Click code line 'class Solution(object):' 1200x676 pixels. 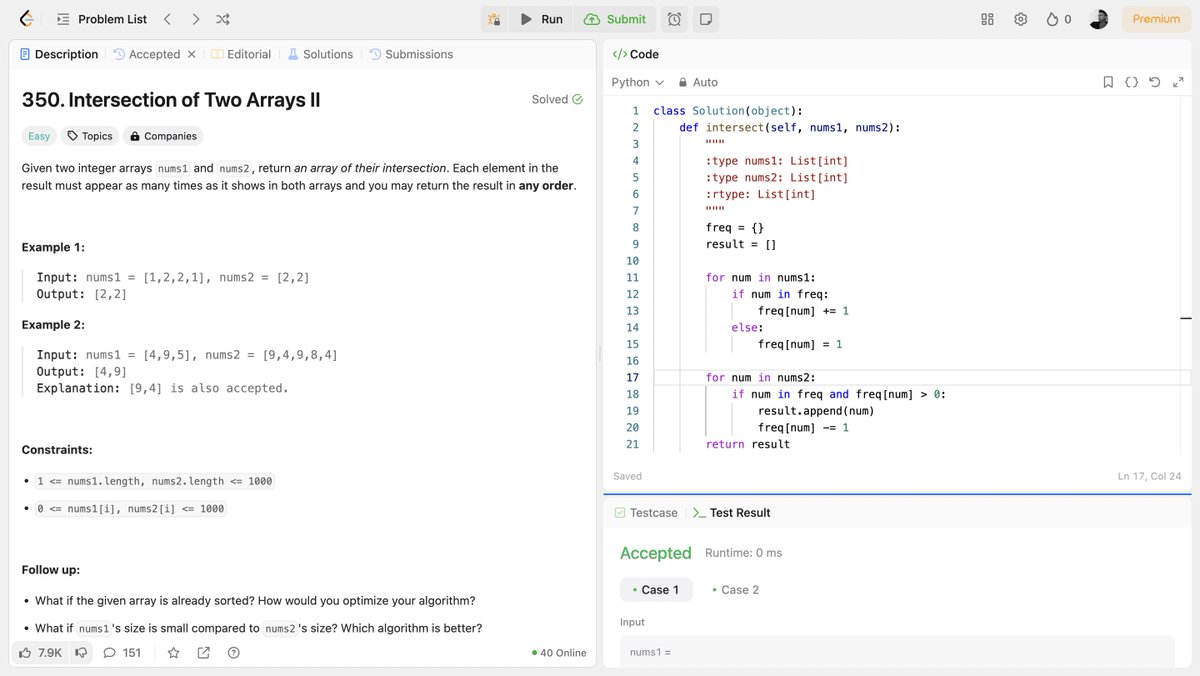click(x=727, y=111)
